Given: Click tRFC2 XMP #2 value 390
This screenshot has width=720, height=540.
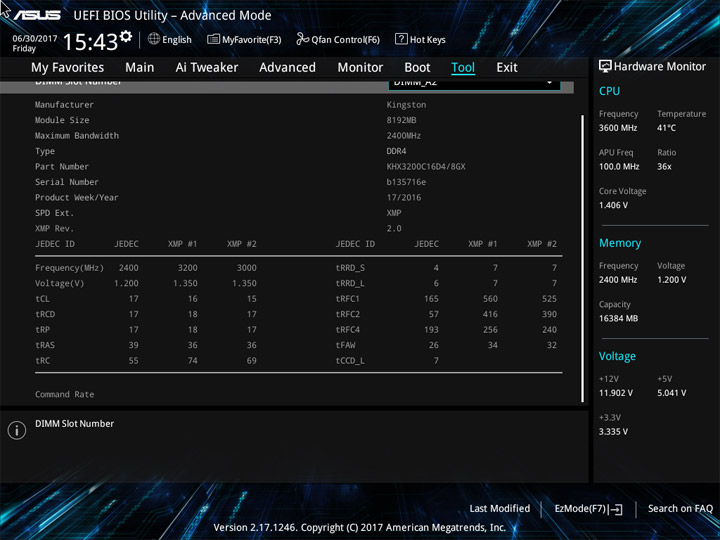Looking at the screenshot, I should 549,314.
